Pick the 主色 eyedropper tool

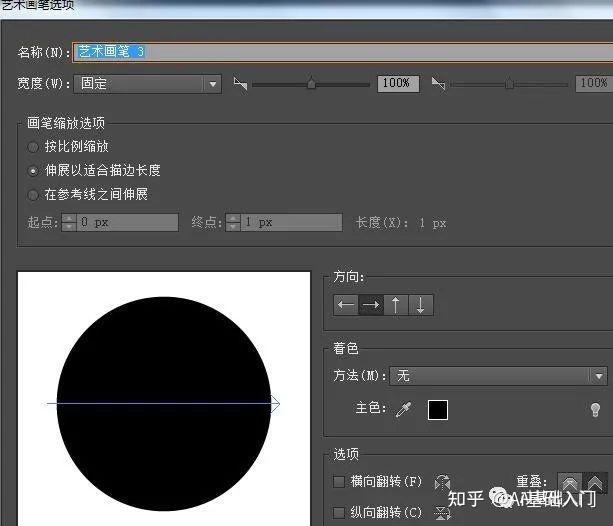(403, 409)
